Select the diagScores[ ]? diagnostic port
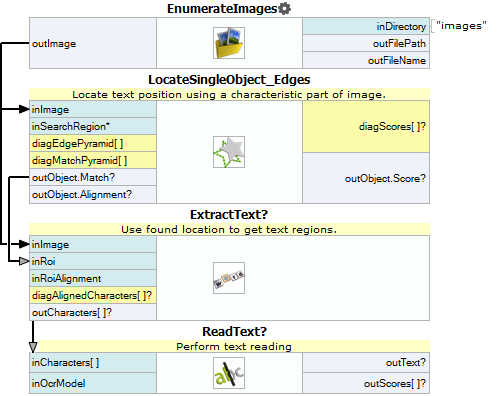 (366, 127)
